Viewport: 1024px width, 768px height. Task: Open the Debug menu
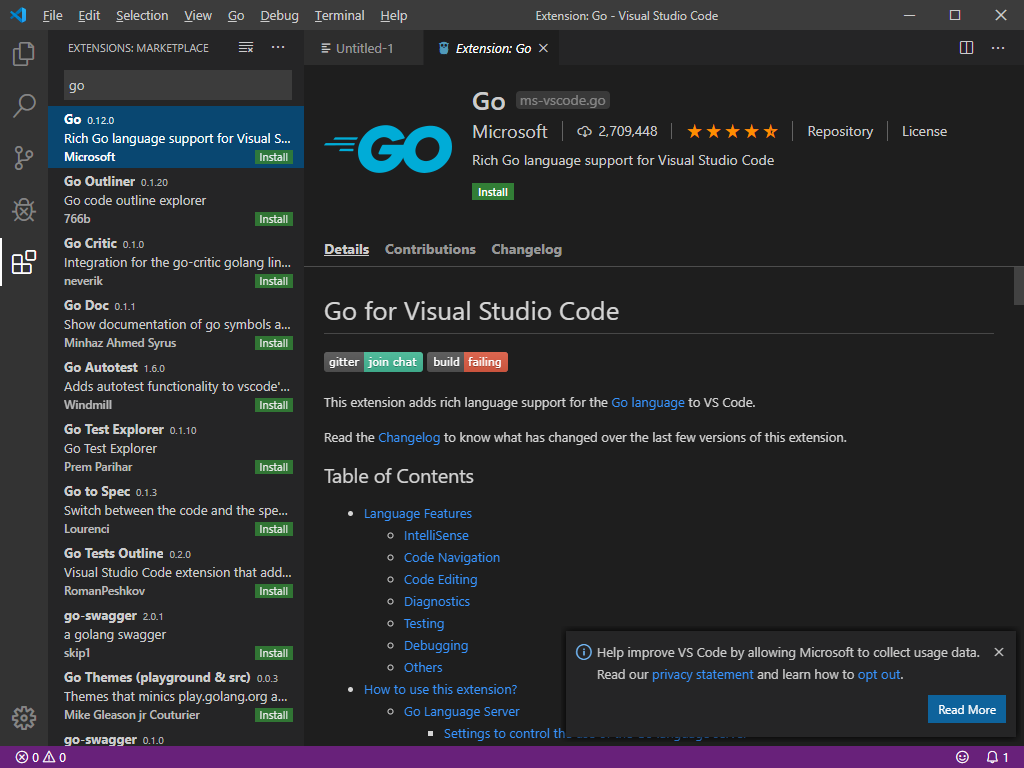click(279, 16)
